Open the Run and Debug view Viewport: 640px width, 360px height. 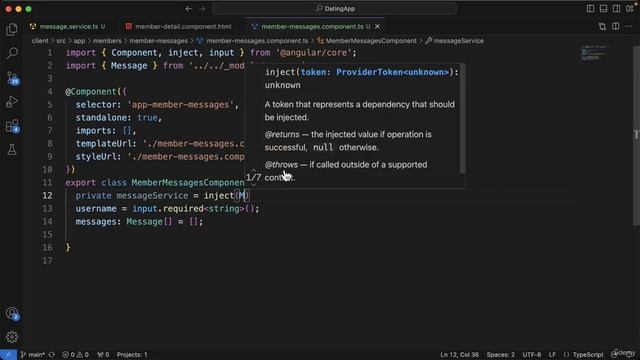pyautogui.click(x=12, y=102)
